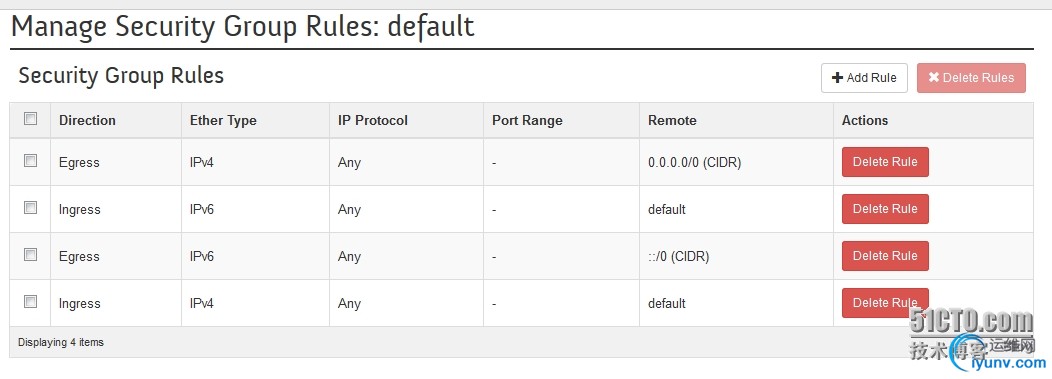Select the Egress IPv6 rule checkbox
Viewport: 1052px width, 379px height.
30,254
